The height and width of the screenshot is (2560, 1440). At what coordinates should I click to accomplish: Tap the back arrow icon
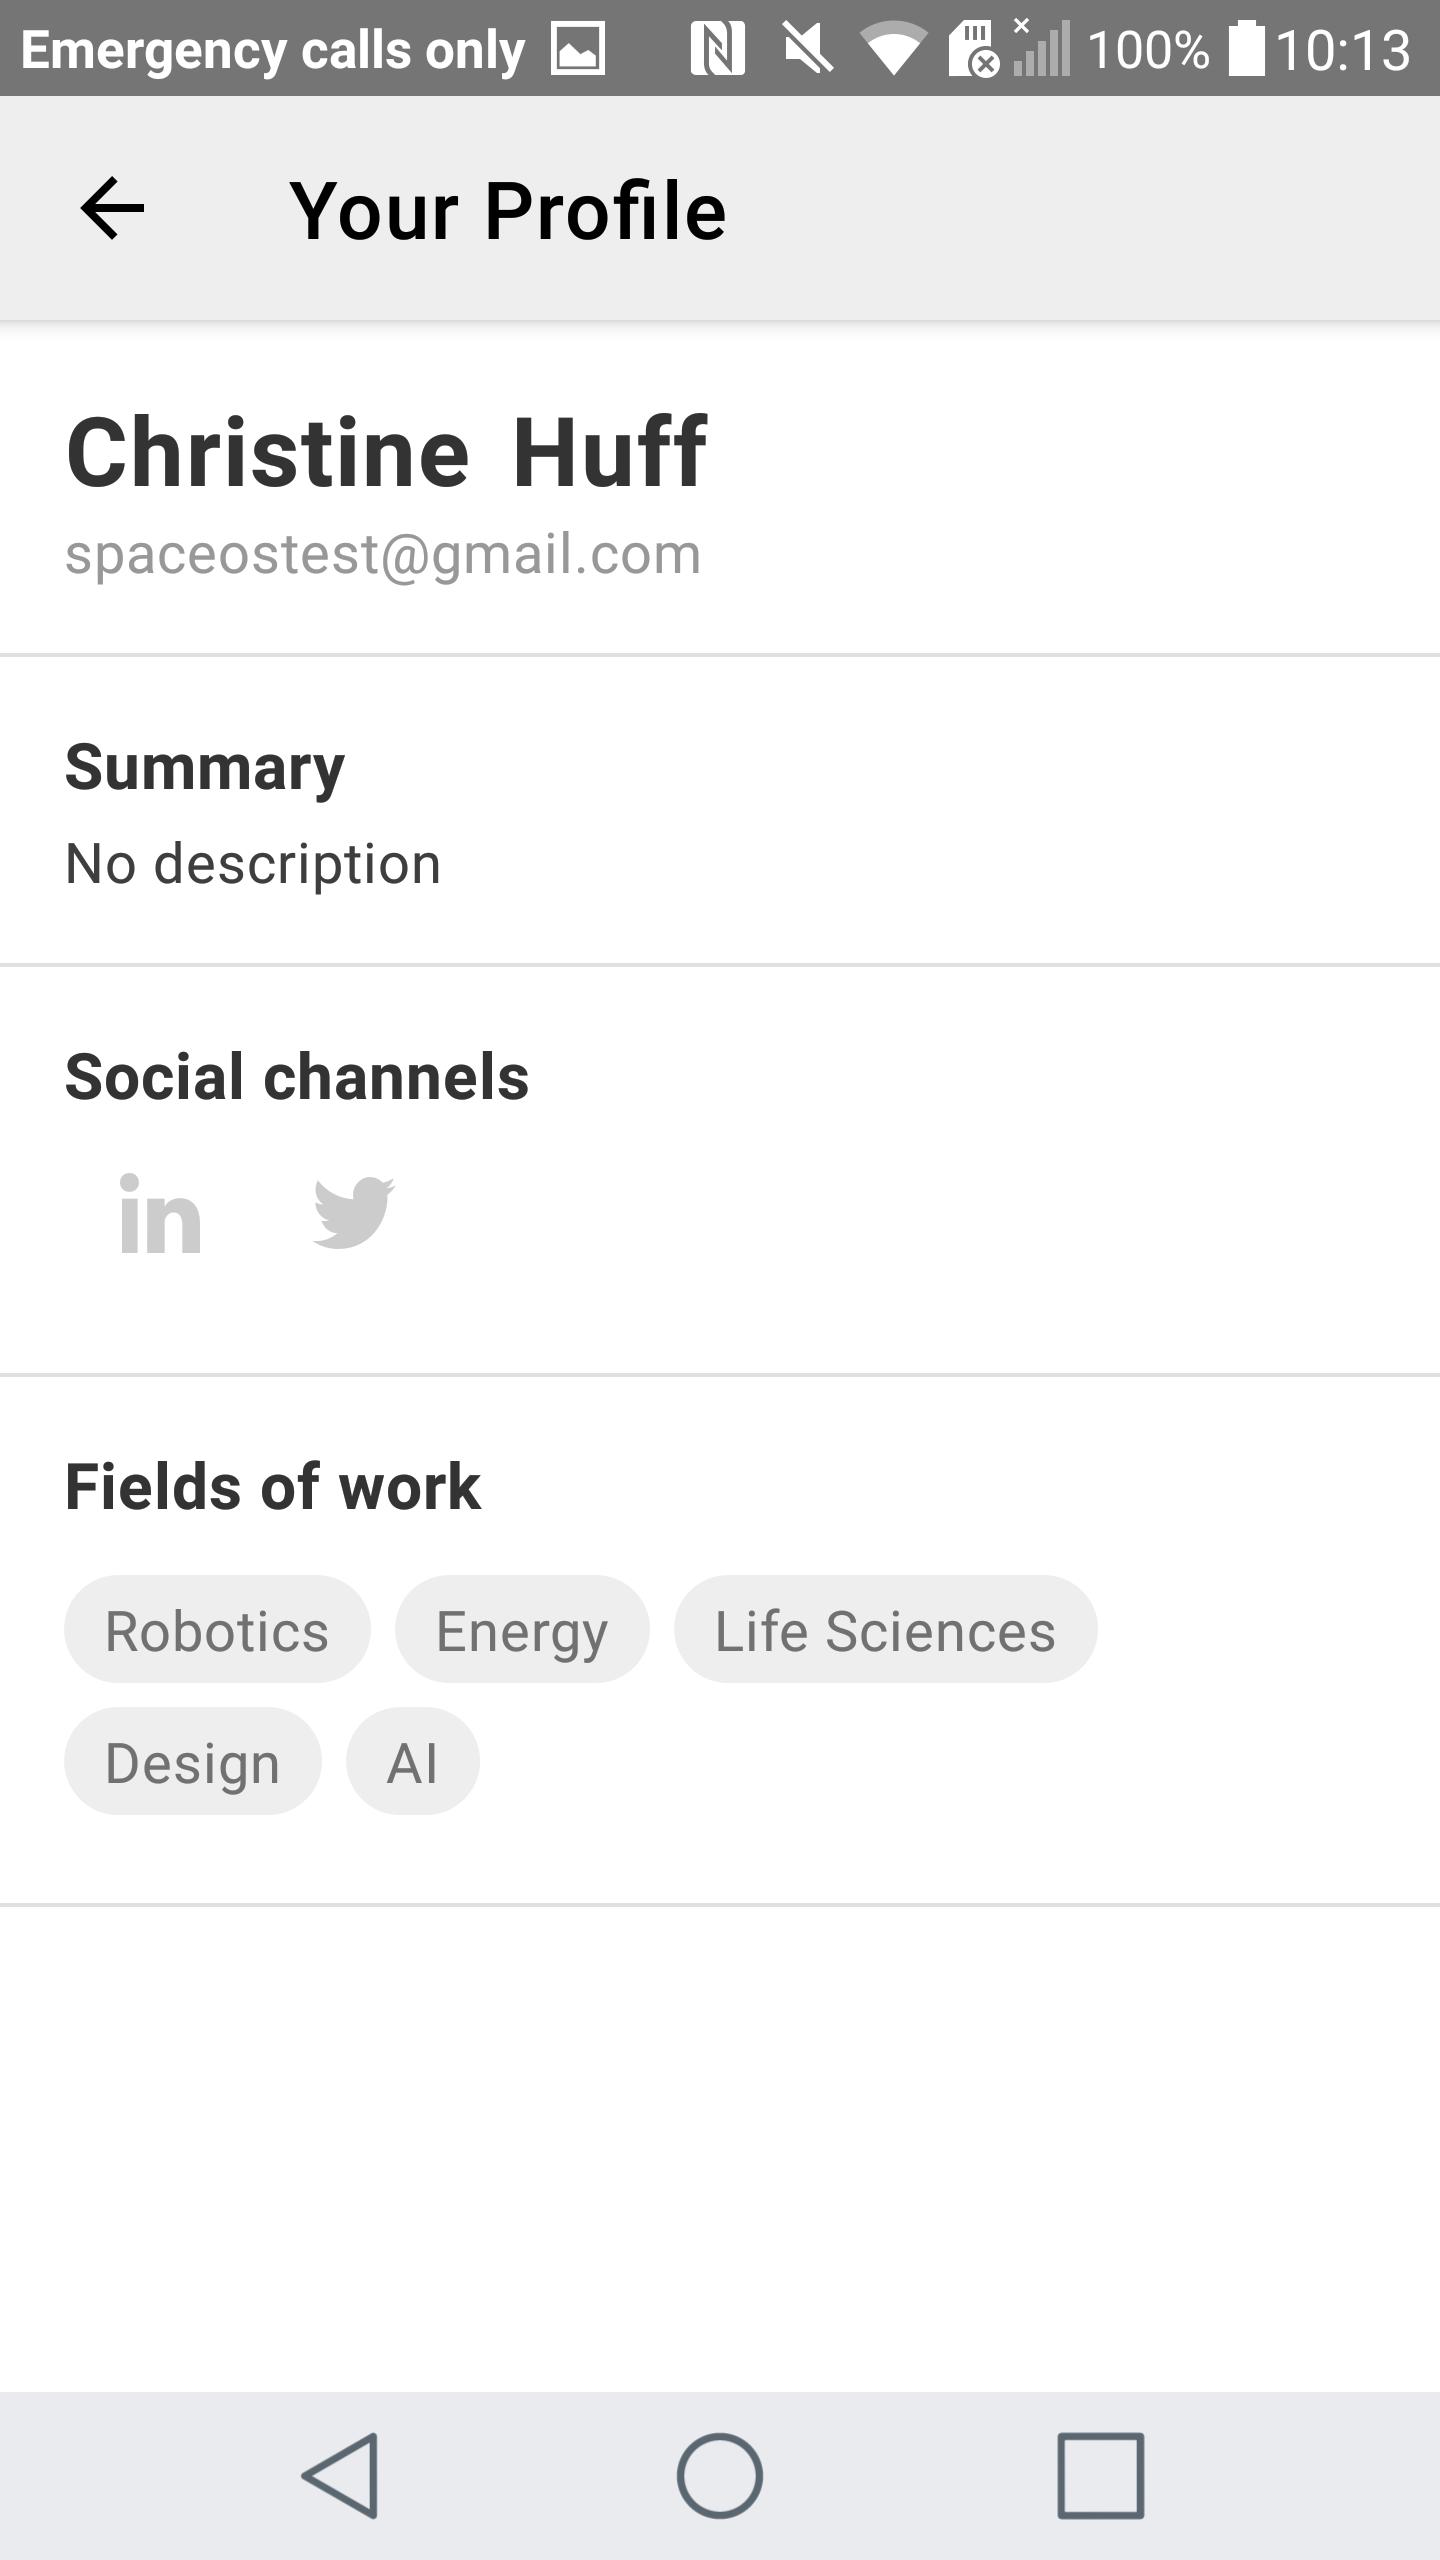(x=112, y=209)
